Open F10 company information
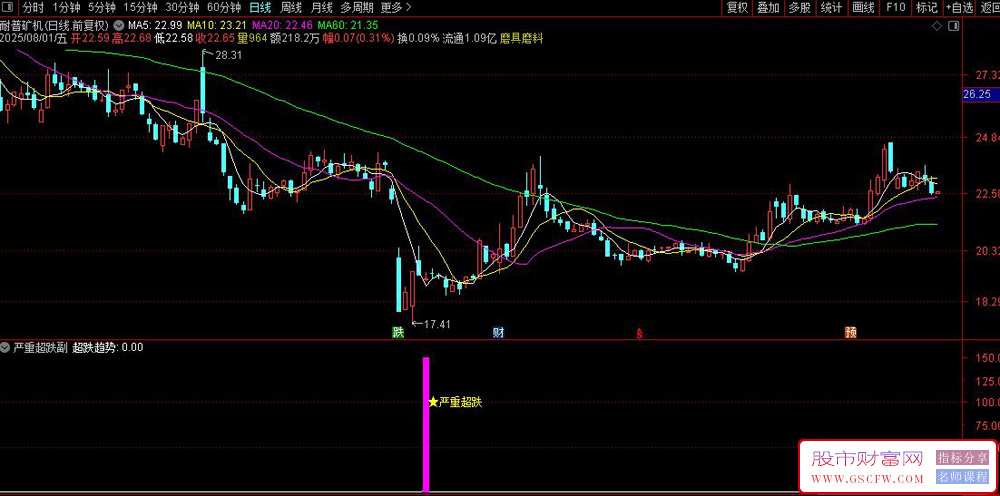The height and width of the screenshot is (496, 1000). coord(895,8)
